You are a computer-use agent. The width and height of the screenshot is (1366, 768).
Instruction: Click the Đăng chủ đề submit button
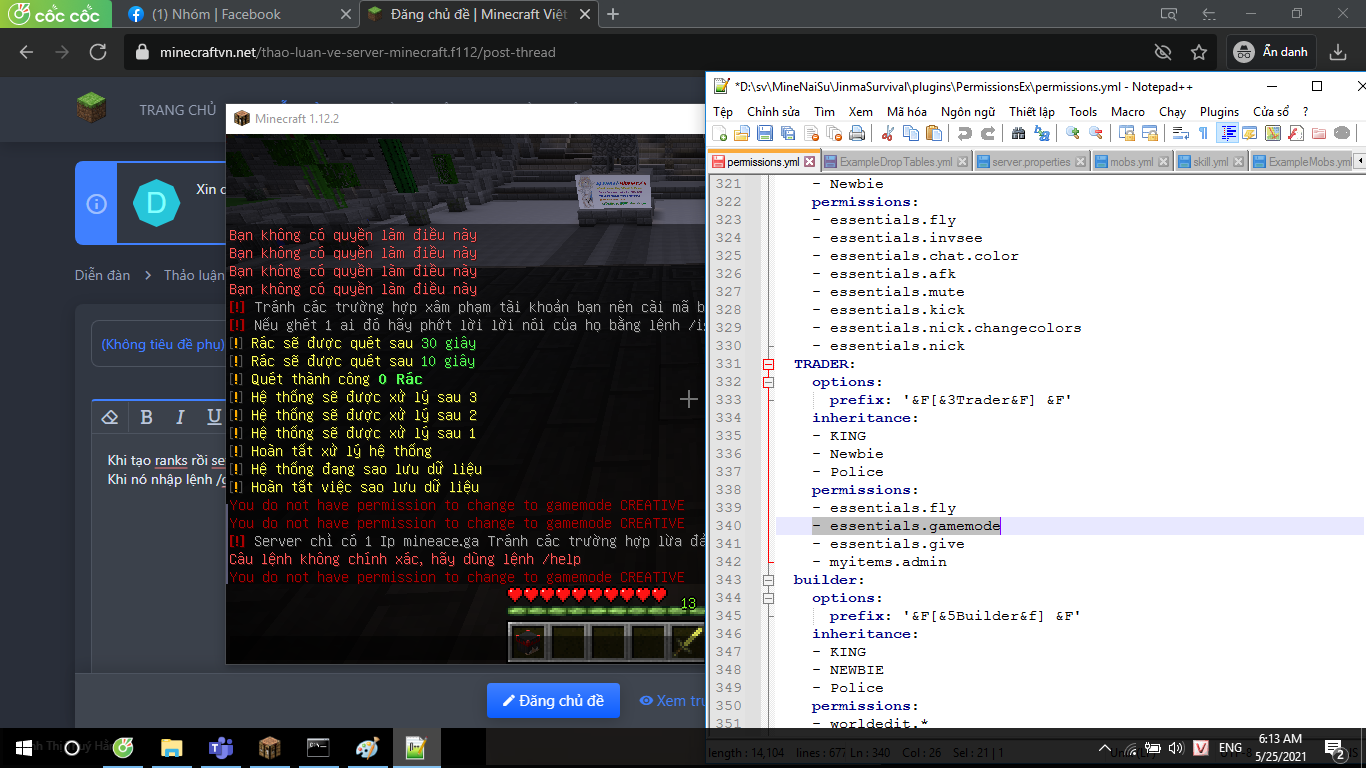click(553, 701)
